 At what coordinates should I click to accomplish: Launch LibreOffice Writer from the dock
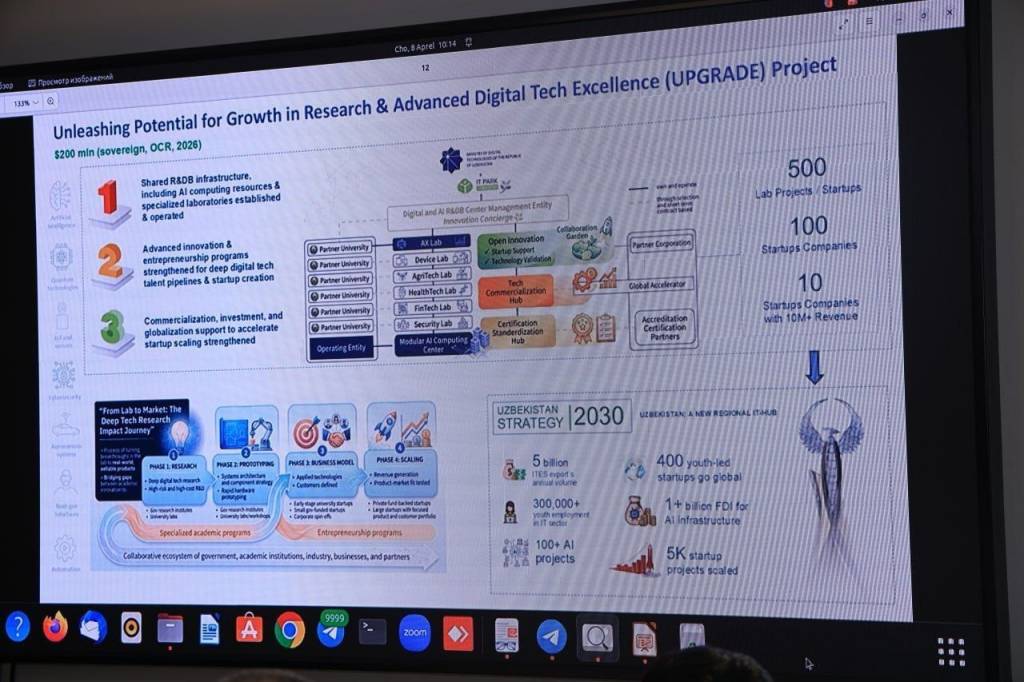tap(209, 629)
